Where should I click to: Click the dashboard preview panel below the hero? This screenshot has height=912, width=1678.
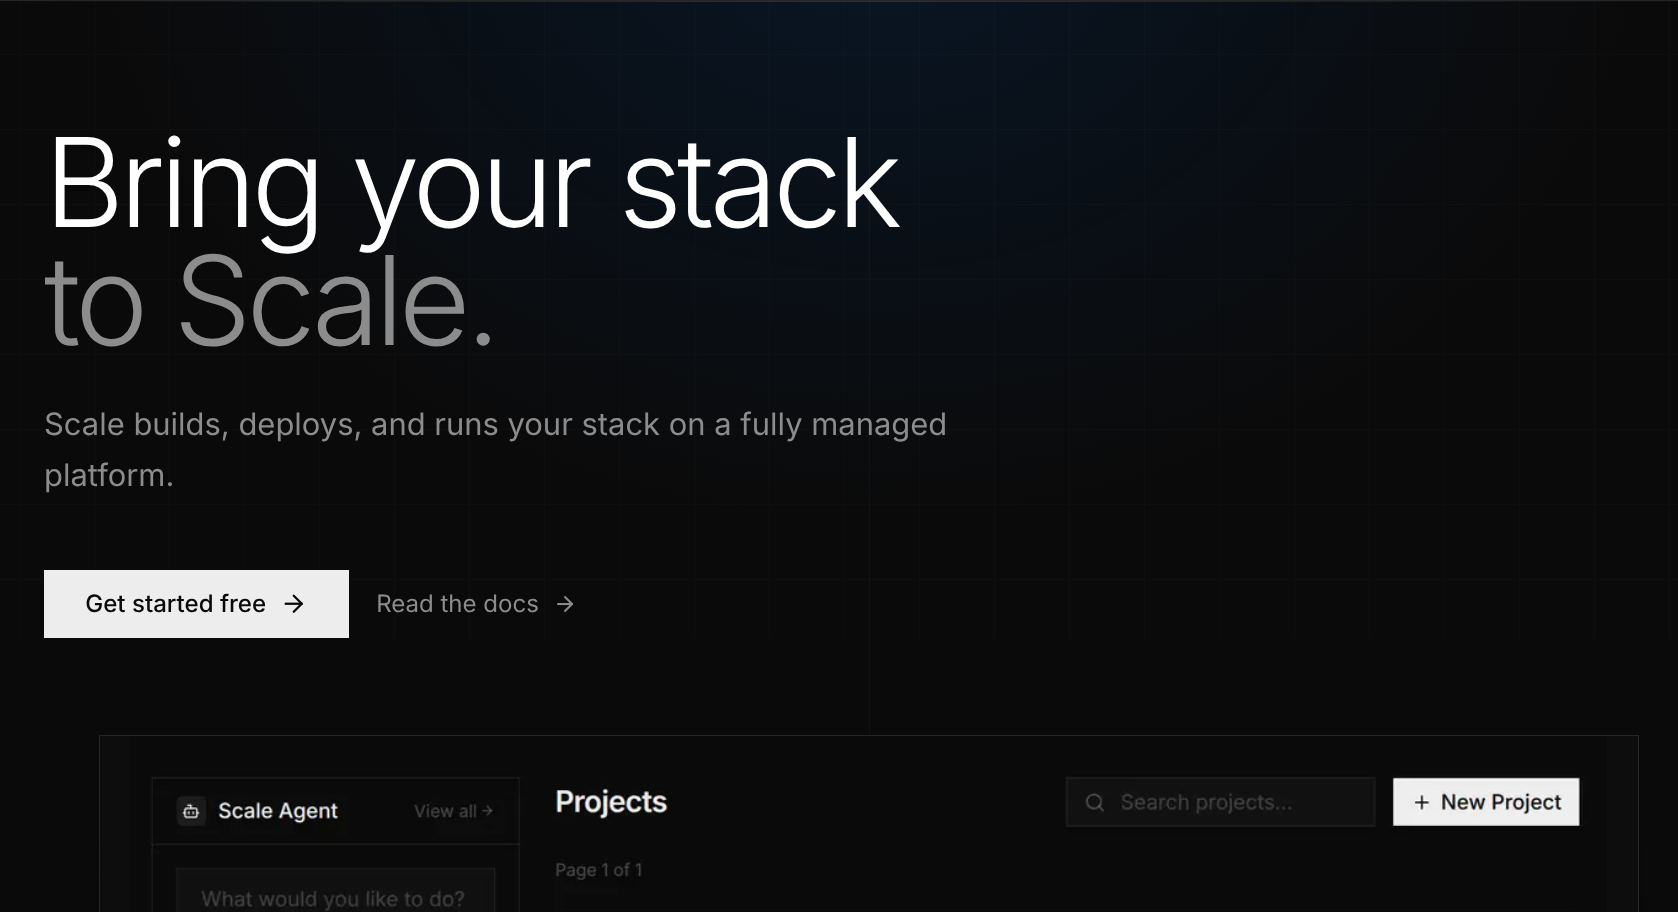tap(868, 824)
